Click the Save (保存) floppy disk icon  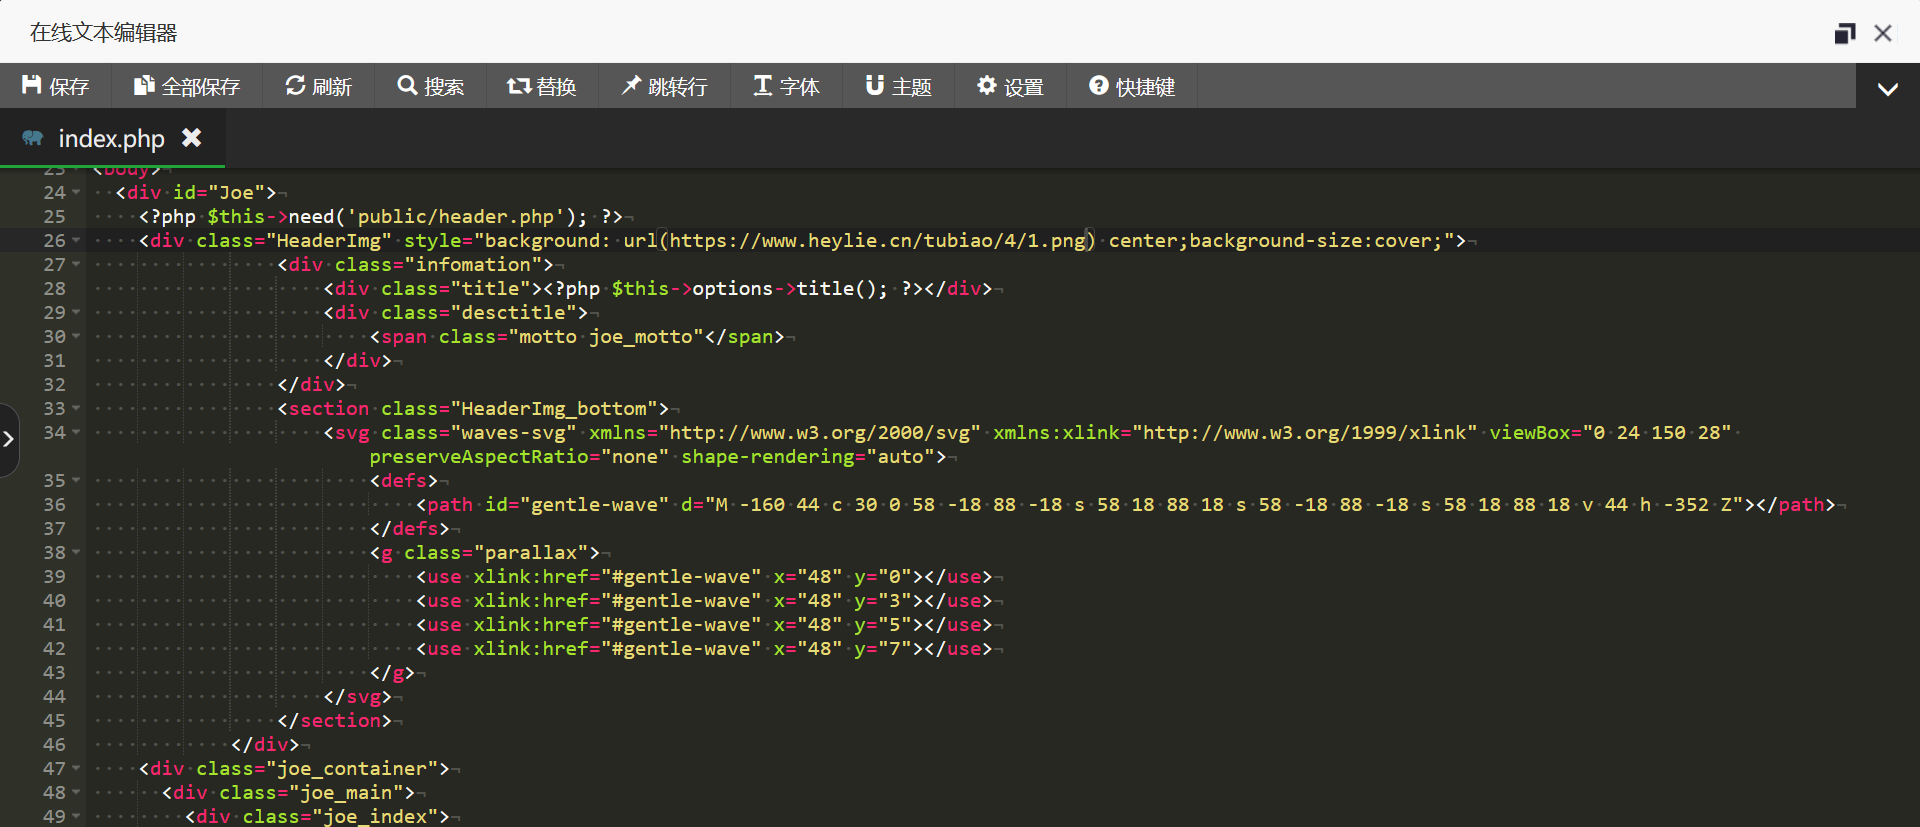pyautogui.click(x=32, y=86)
